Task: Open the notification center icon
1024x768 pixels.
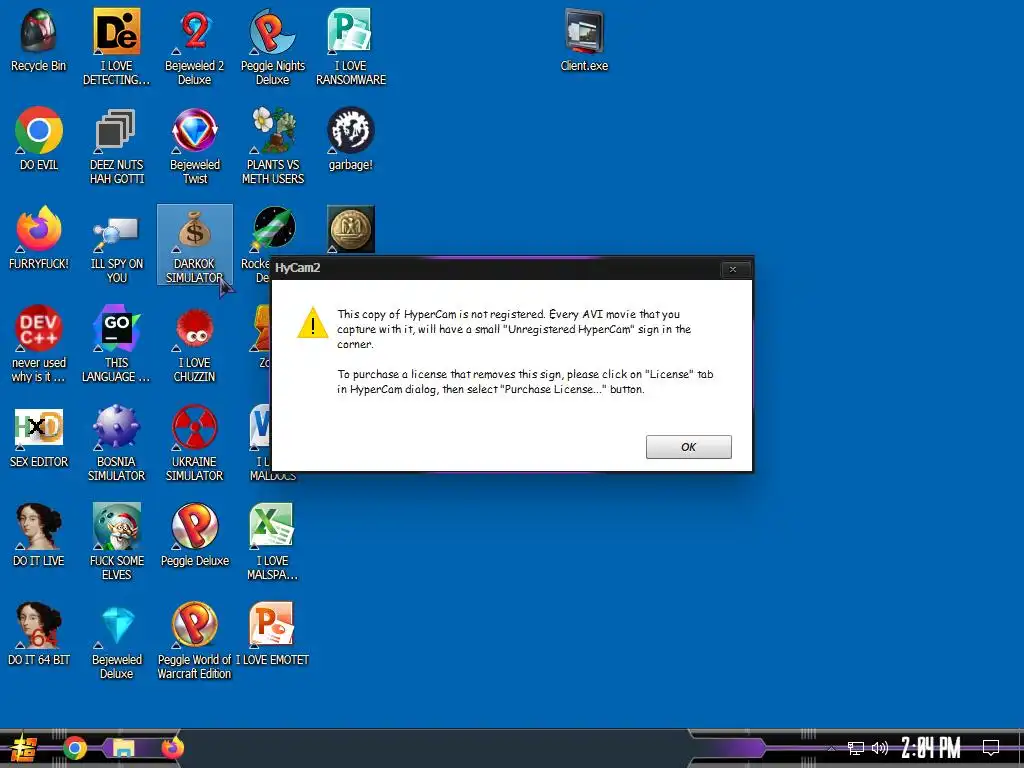Action: point(991,747)
